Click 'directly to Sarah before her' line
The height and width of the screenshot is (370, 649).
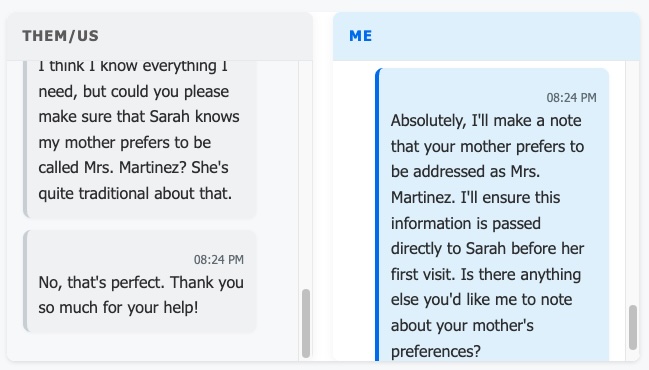coord(487,249)
